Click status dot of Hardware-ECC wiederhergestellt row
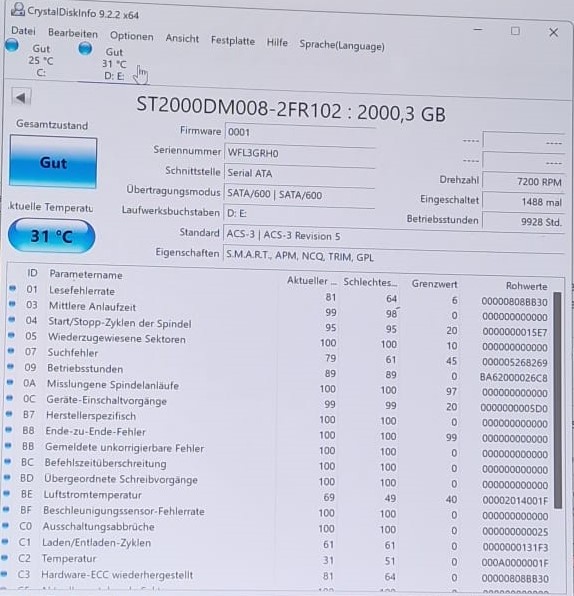Screen dimensions: 574x596 [x=4, y=574]
